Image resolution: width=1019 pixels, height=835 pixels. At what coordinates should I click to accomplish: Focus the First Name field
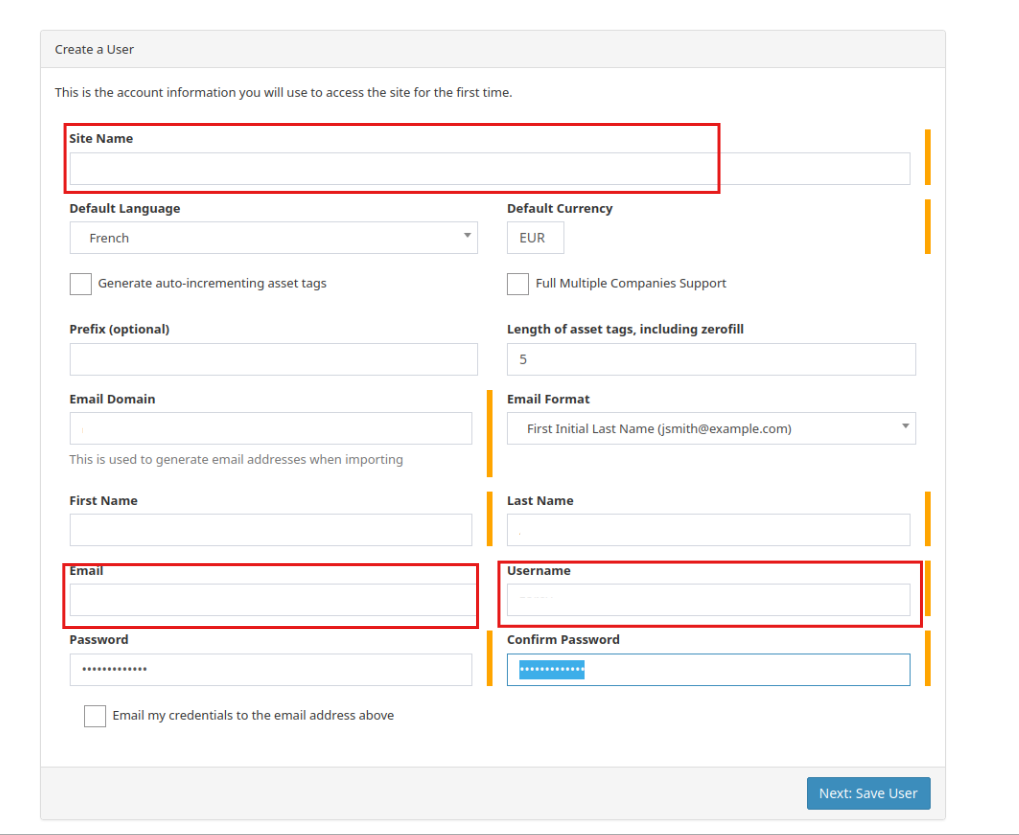(x=270, y=530)
